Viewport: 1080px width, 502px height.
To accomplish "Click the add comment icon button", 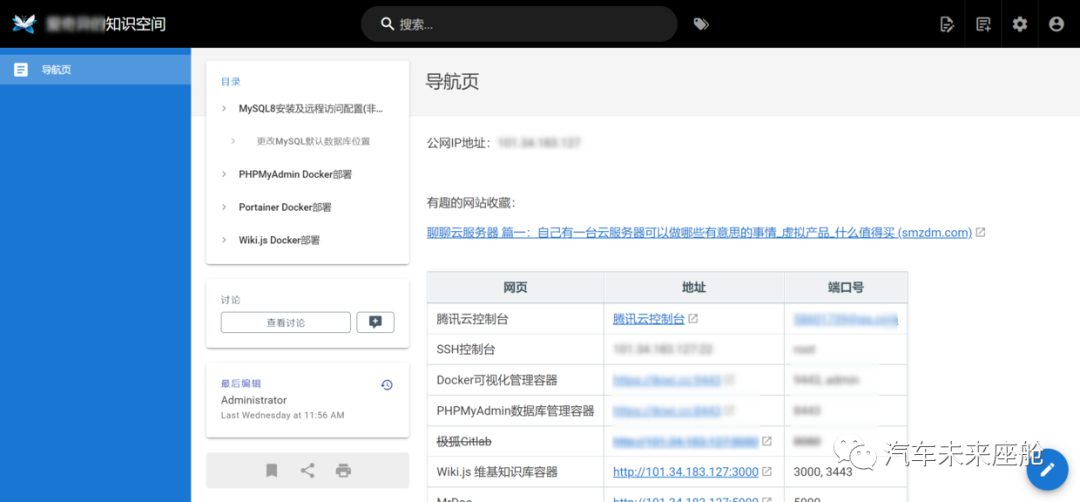I will tap(375, 322).
